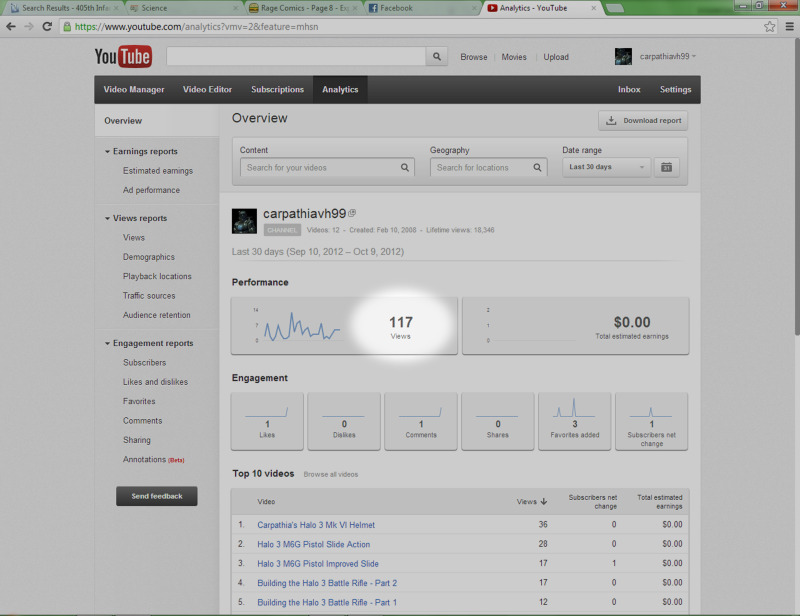Open Traffic sources report
This screenshot has width=800, height=616.
pyautogui.click(x=149, y=296)
